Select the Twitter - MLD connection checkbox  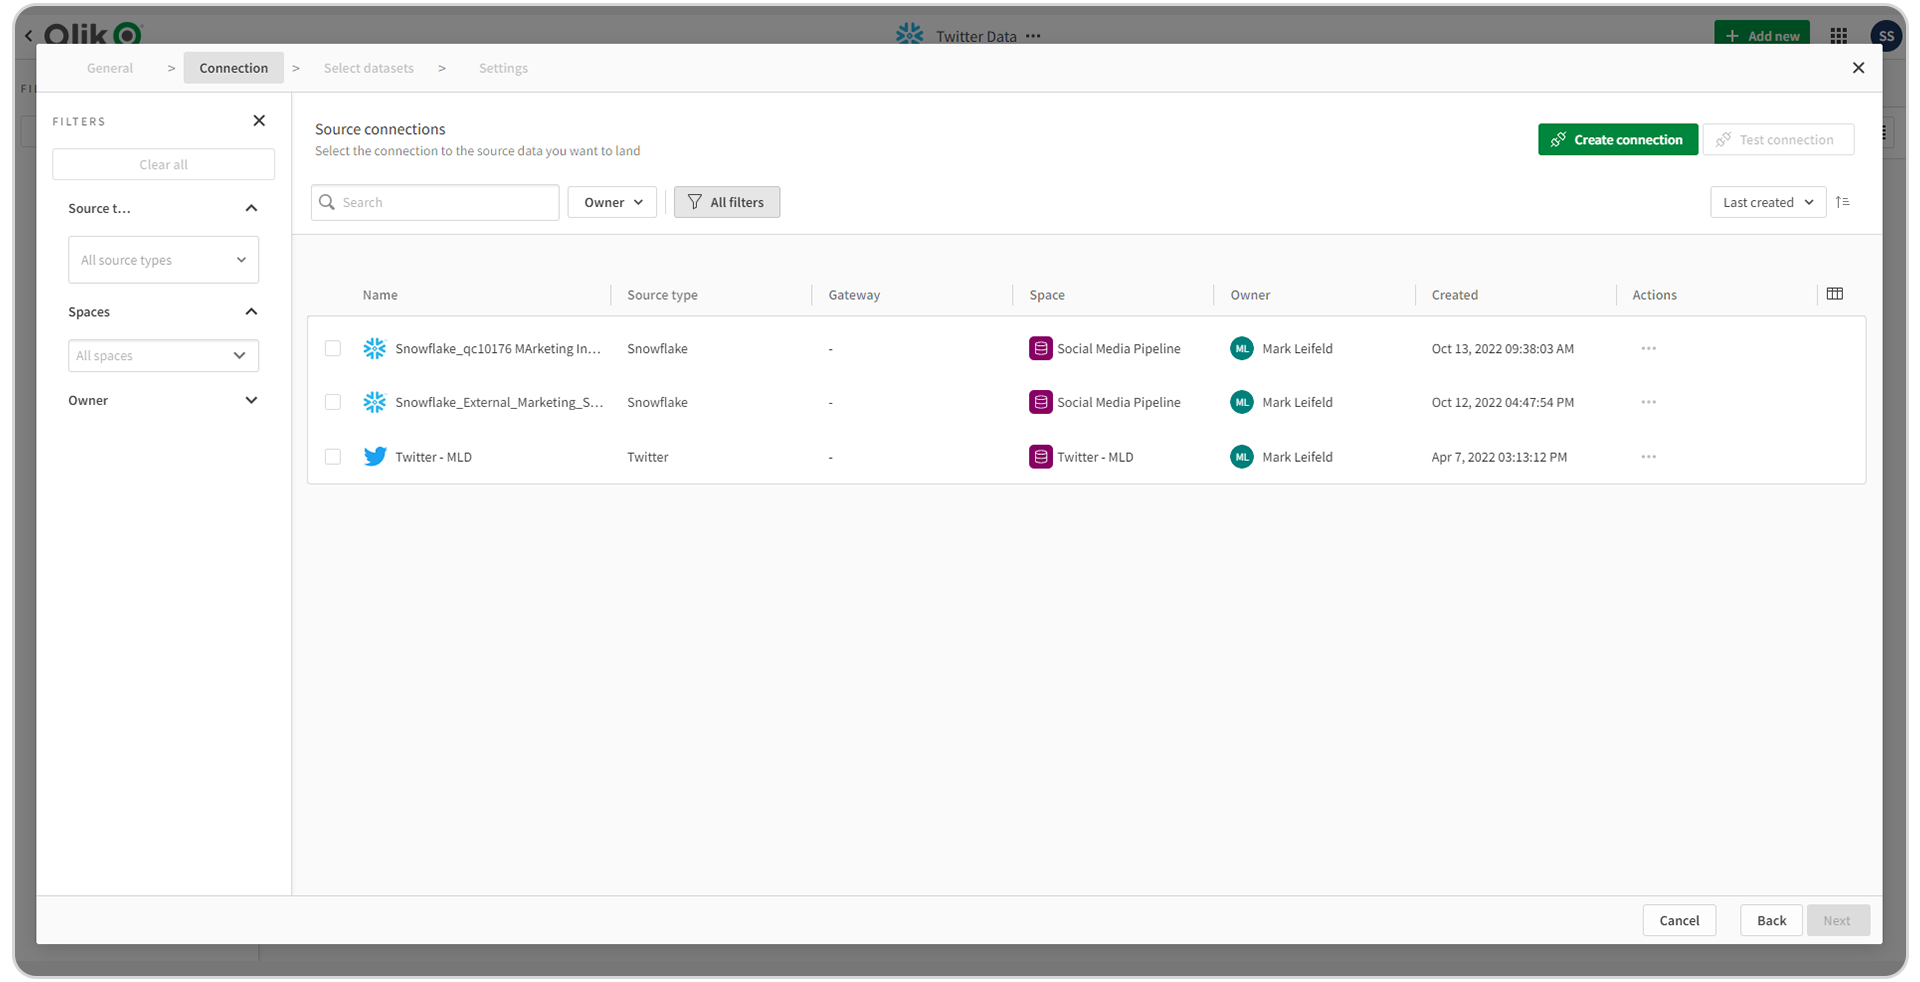click(333, 456)
